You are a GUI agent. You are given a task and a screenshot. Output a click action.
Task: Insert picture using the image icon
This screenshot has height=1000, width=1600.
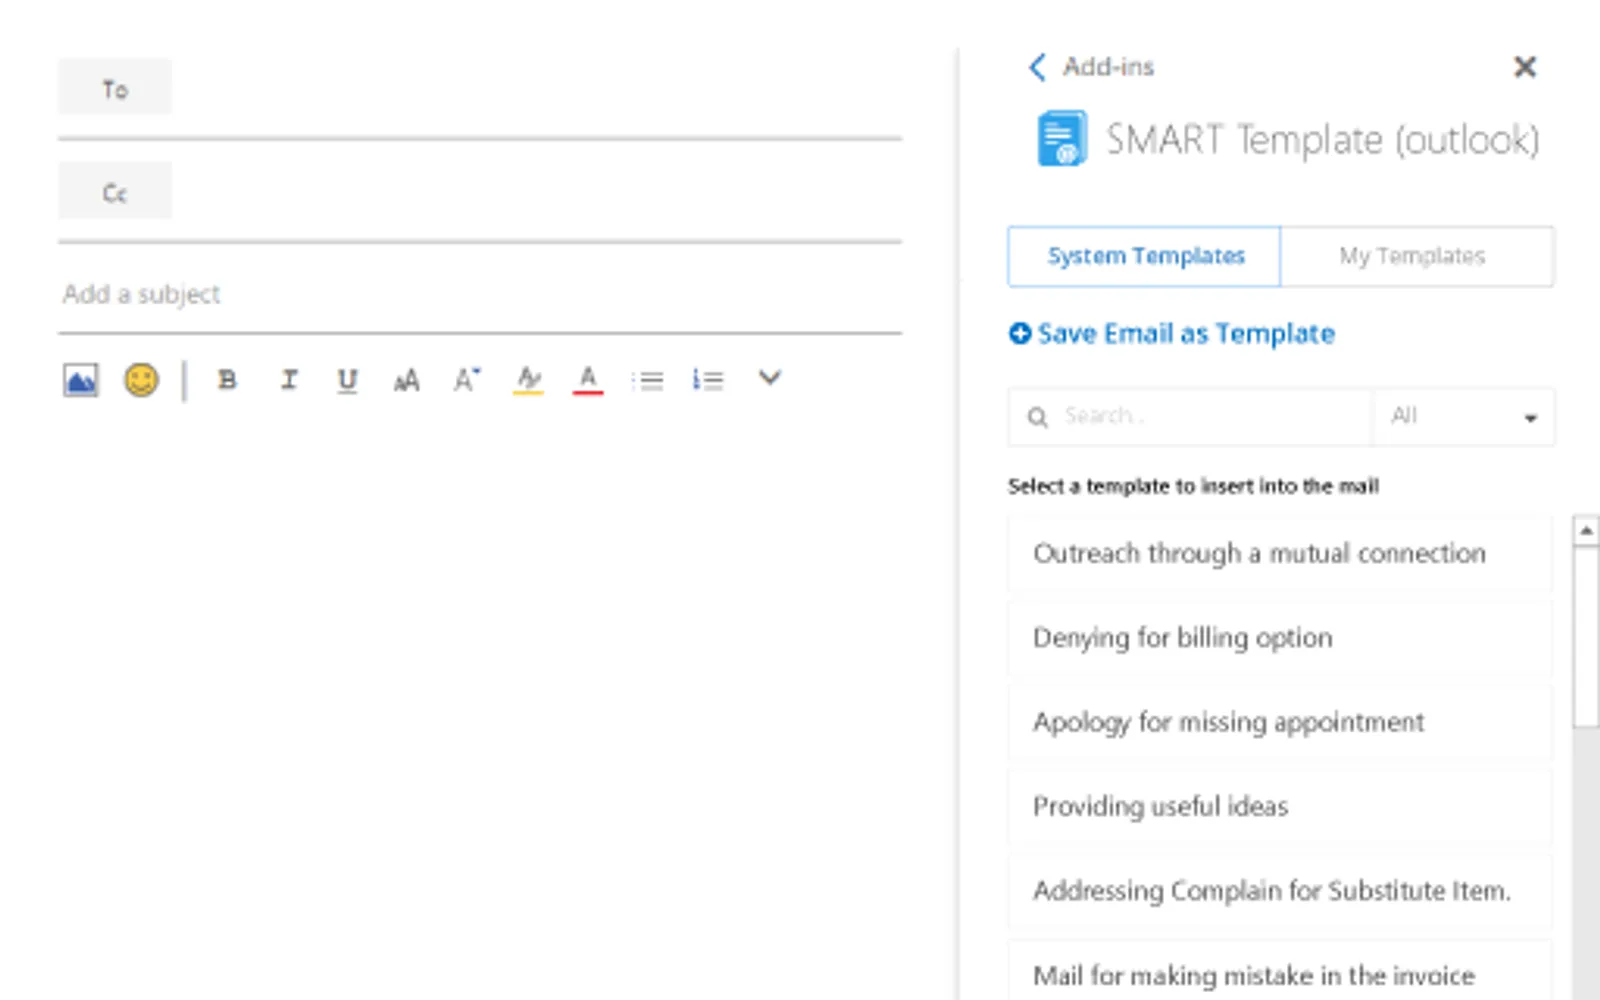click(x=81, y=380)
